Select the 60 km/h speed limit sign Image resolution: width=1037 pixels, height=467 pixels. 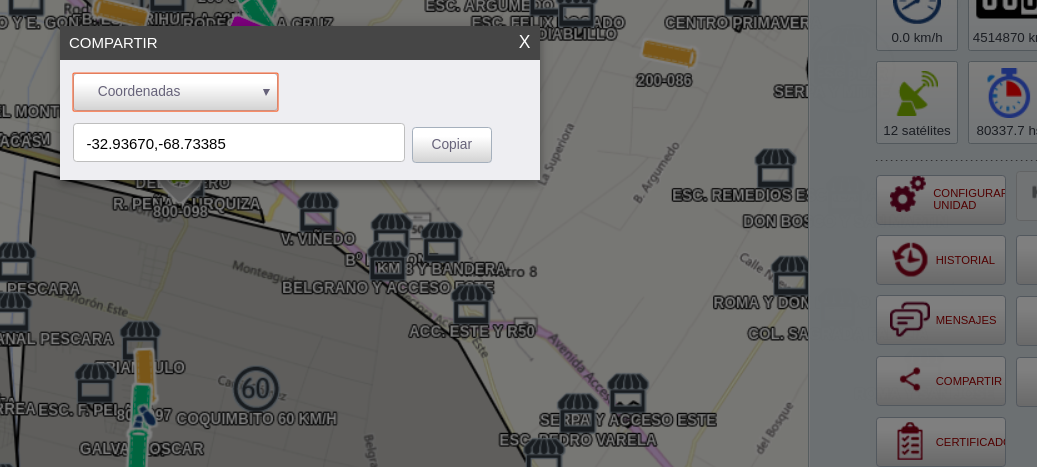(255, 389)
